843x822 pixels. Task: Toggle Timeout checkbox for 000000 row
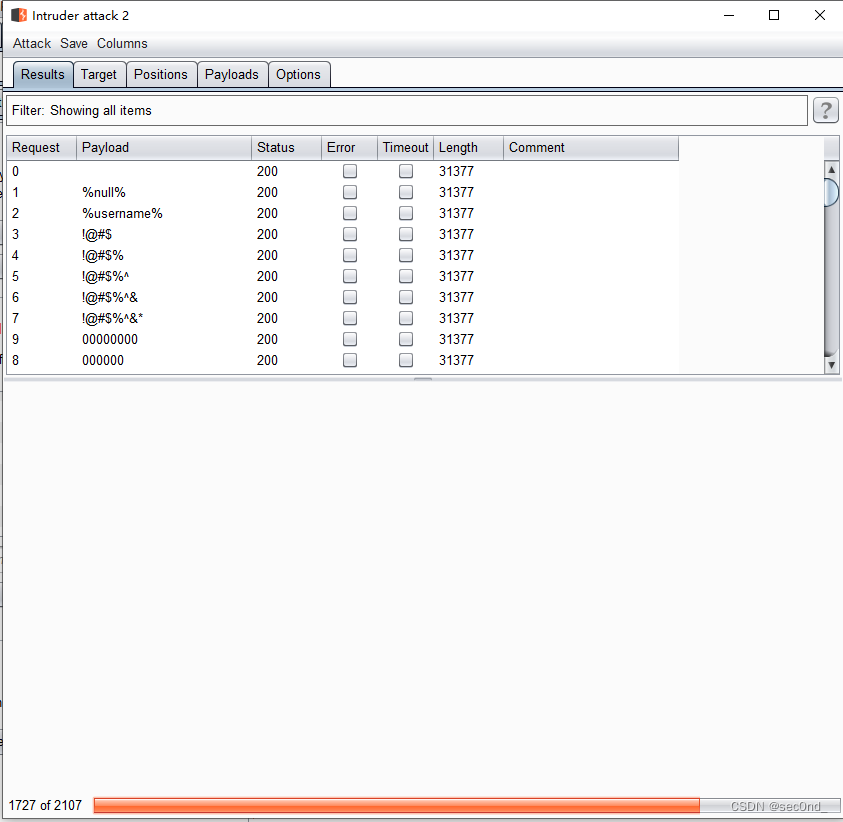tap(406, 360)
